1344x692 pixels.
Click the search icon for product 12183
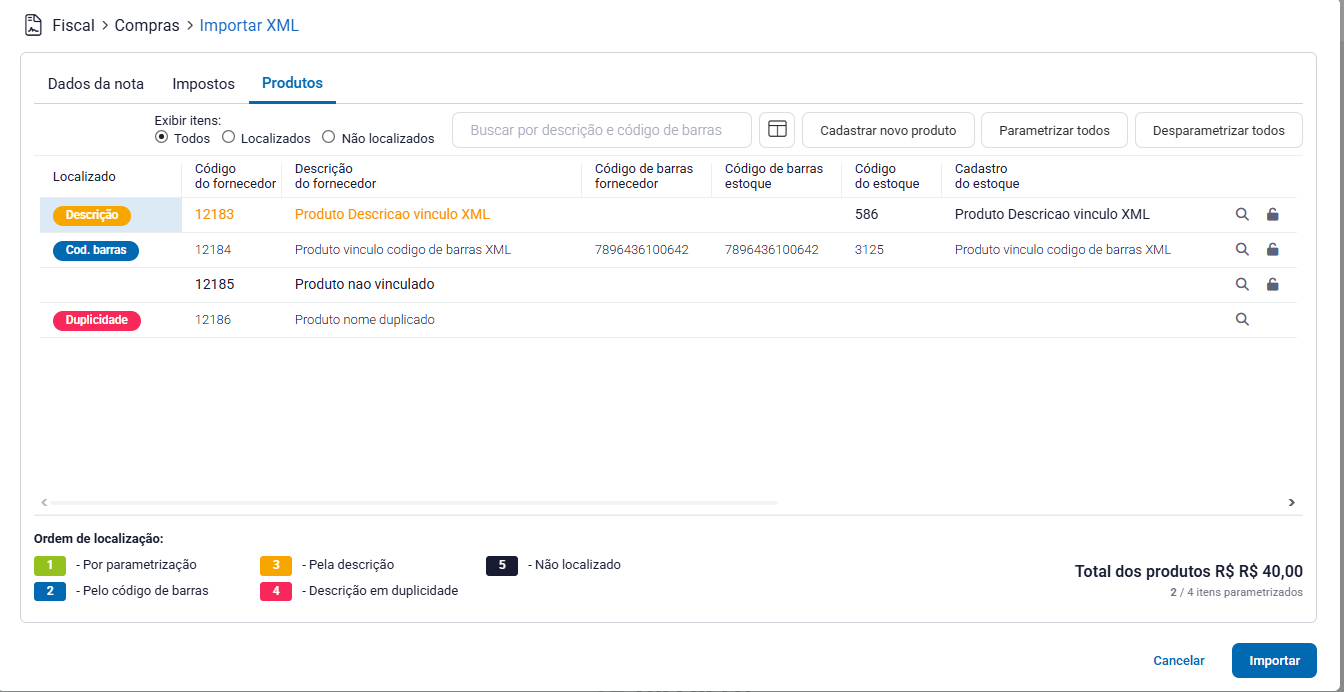[1242, 214]
